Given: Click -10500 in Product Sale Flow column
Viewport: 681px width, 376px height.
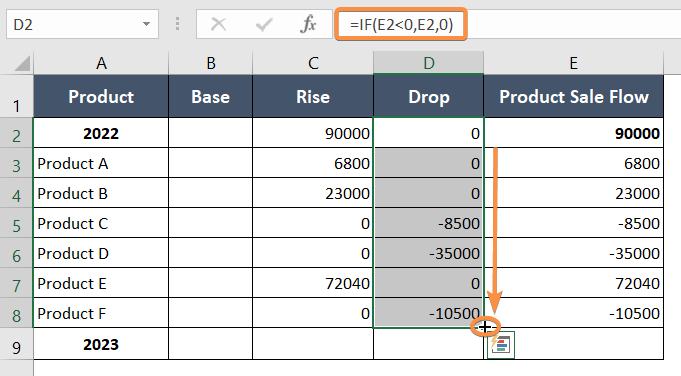Looking at the screenshot, I should point(574,313).
